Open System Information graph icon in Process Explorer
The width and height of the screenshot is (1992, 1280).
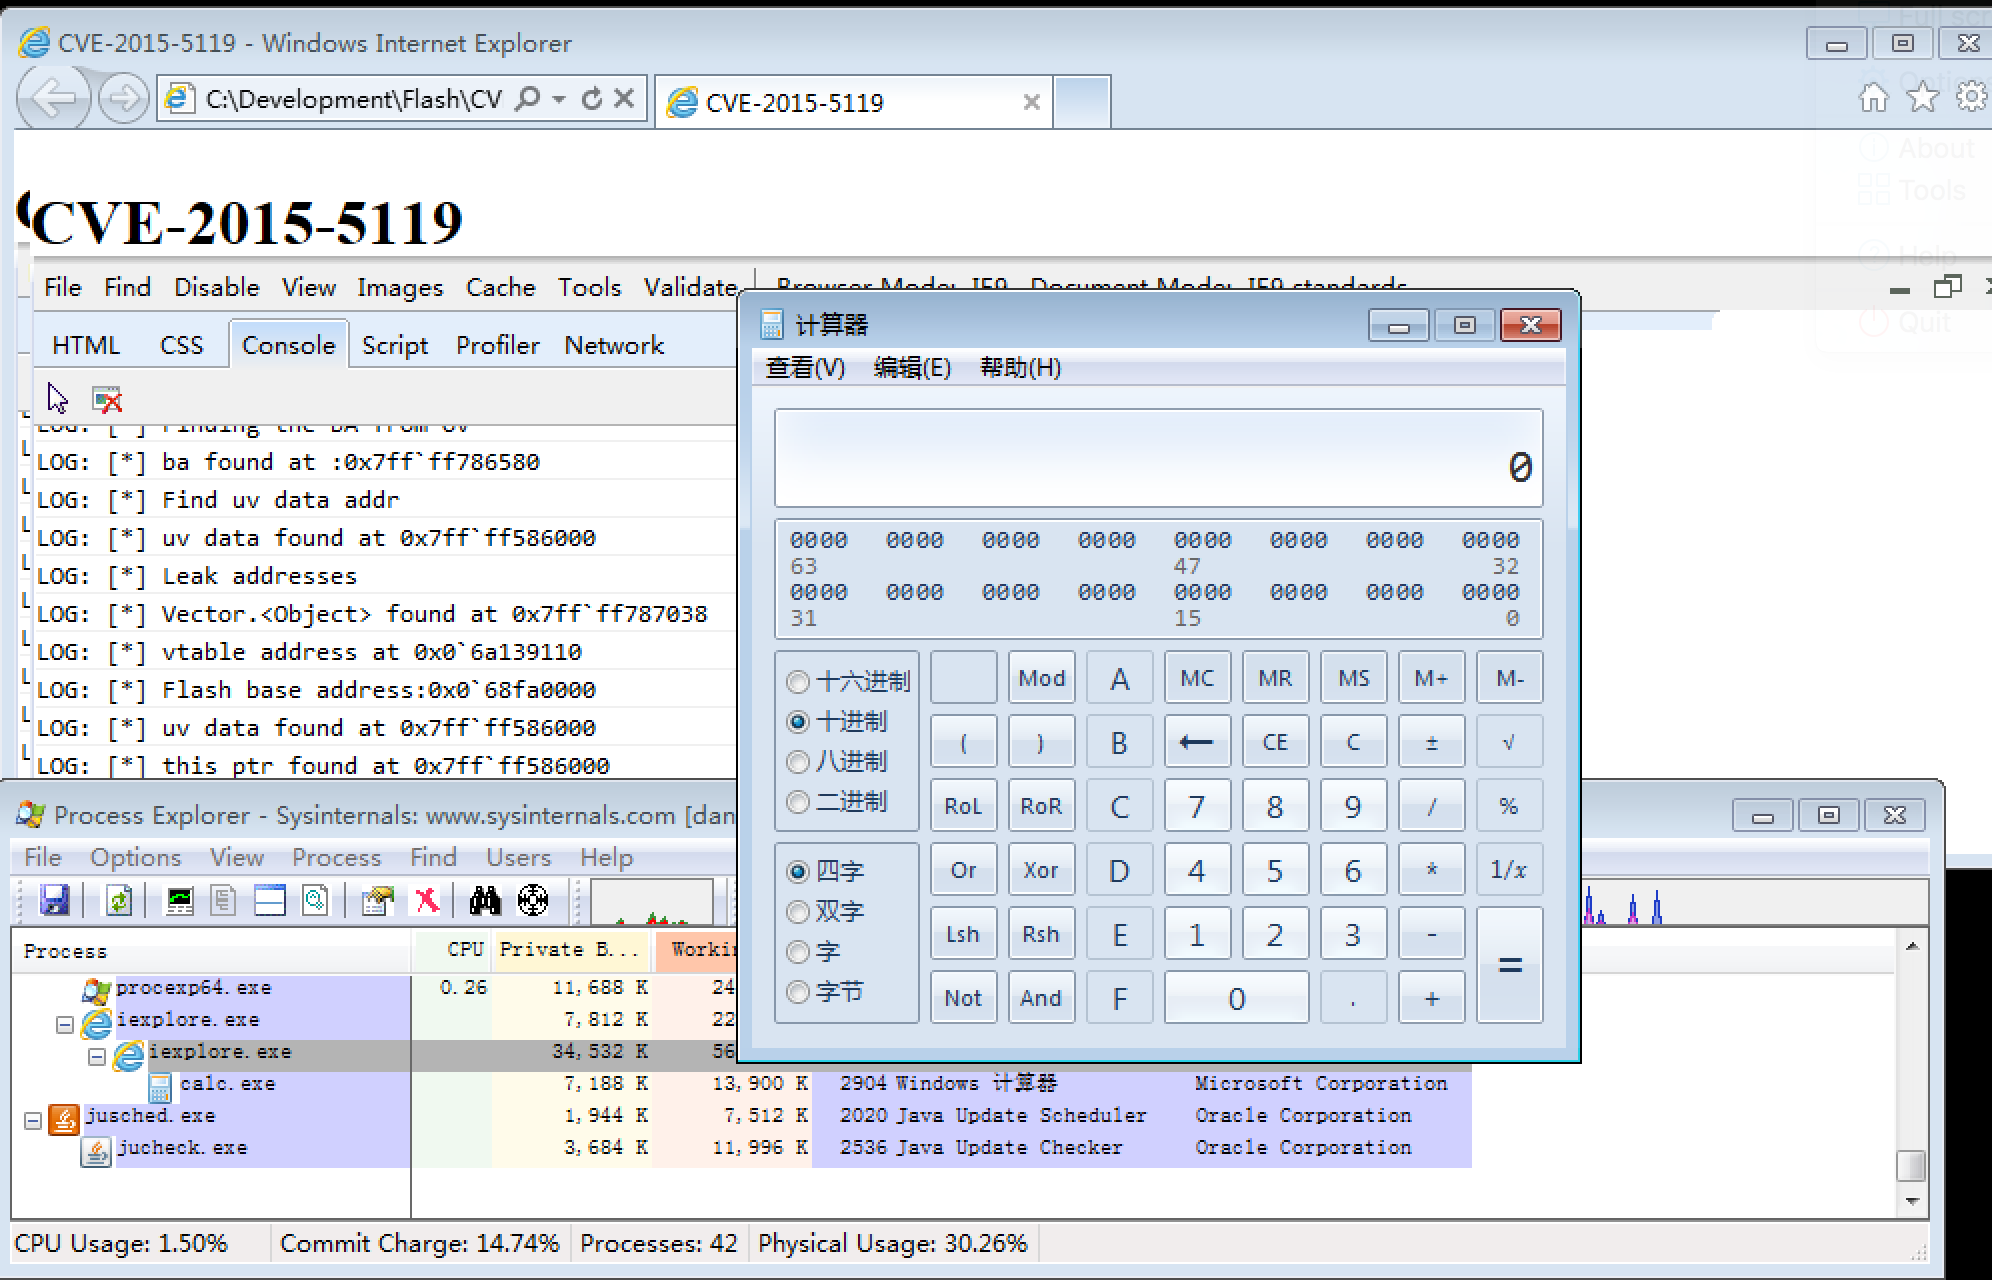pyautogui.click(x=180, y=900)
